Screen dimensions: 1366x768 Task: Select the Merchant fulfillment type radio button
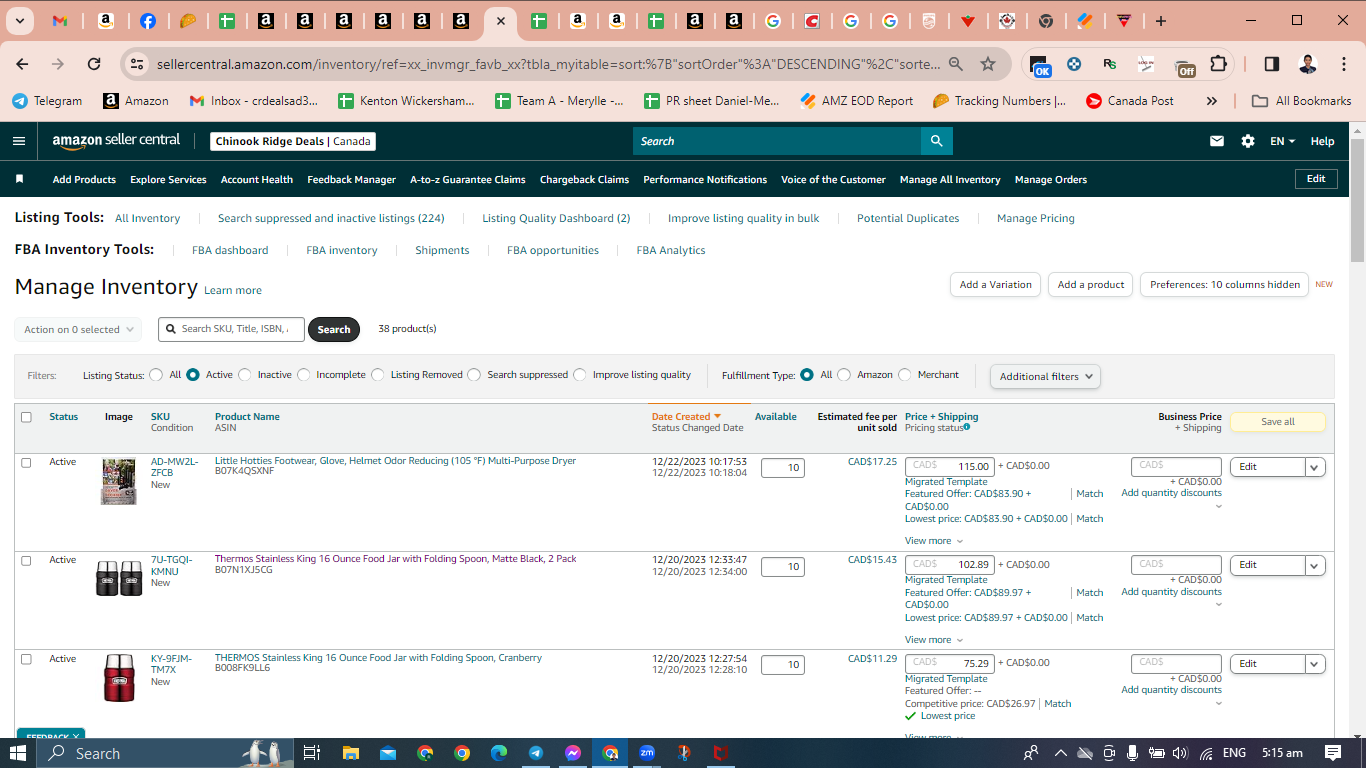(905, 375)
